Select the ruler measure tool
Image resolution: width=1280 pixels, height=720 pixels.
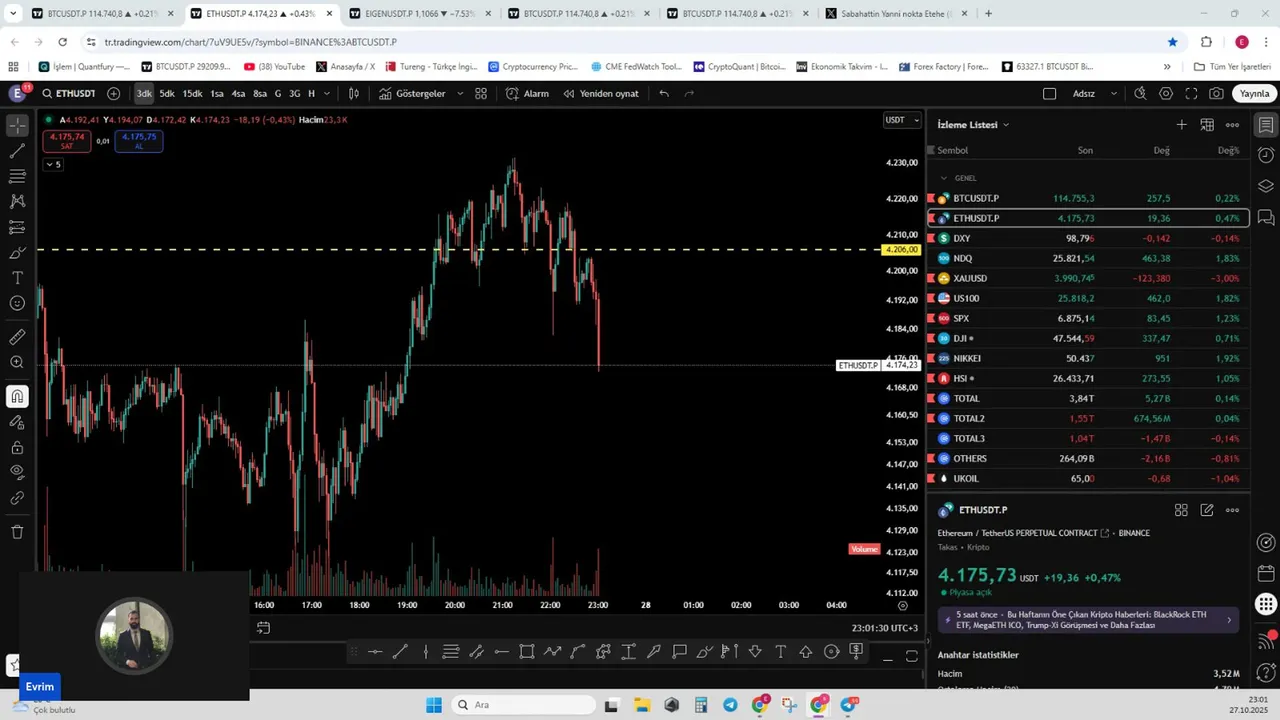point(17,337)
